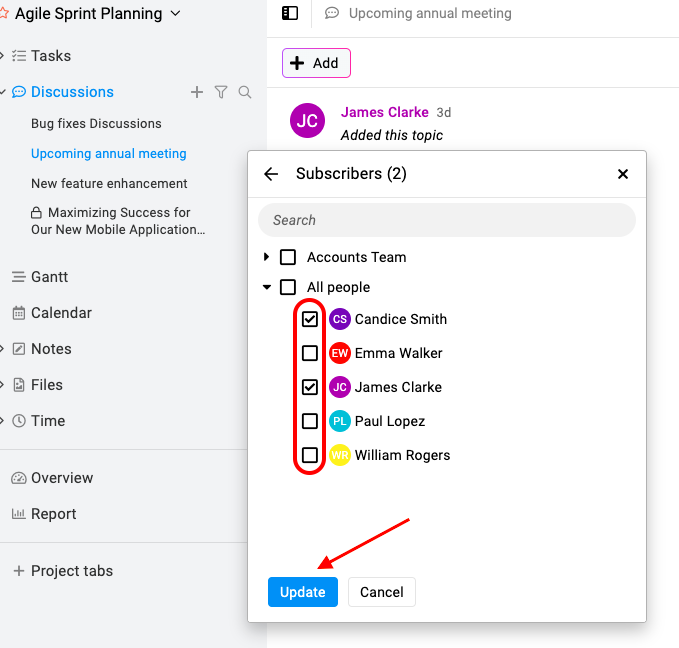Check the Emma Walker checkbox
Image resolution: width=679 pixels, height=648 pixels.
pyautogui.click(x=310, y=353)
